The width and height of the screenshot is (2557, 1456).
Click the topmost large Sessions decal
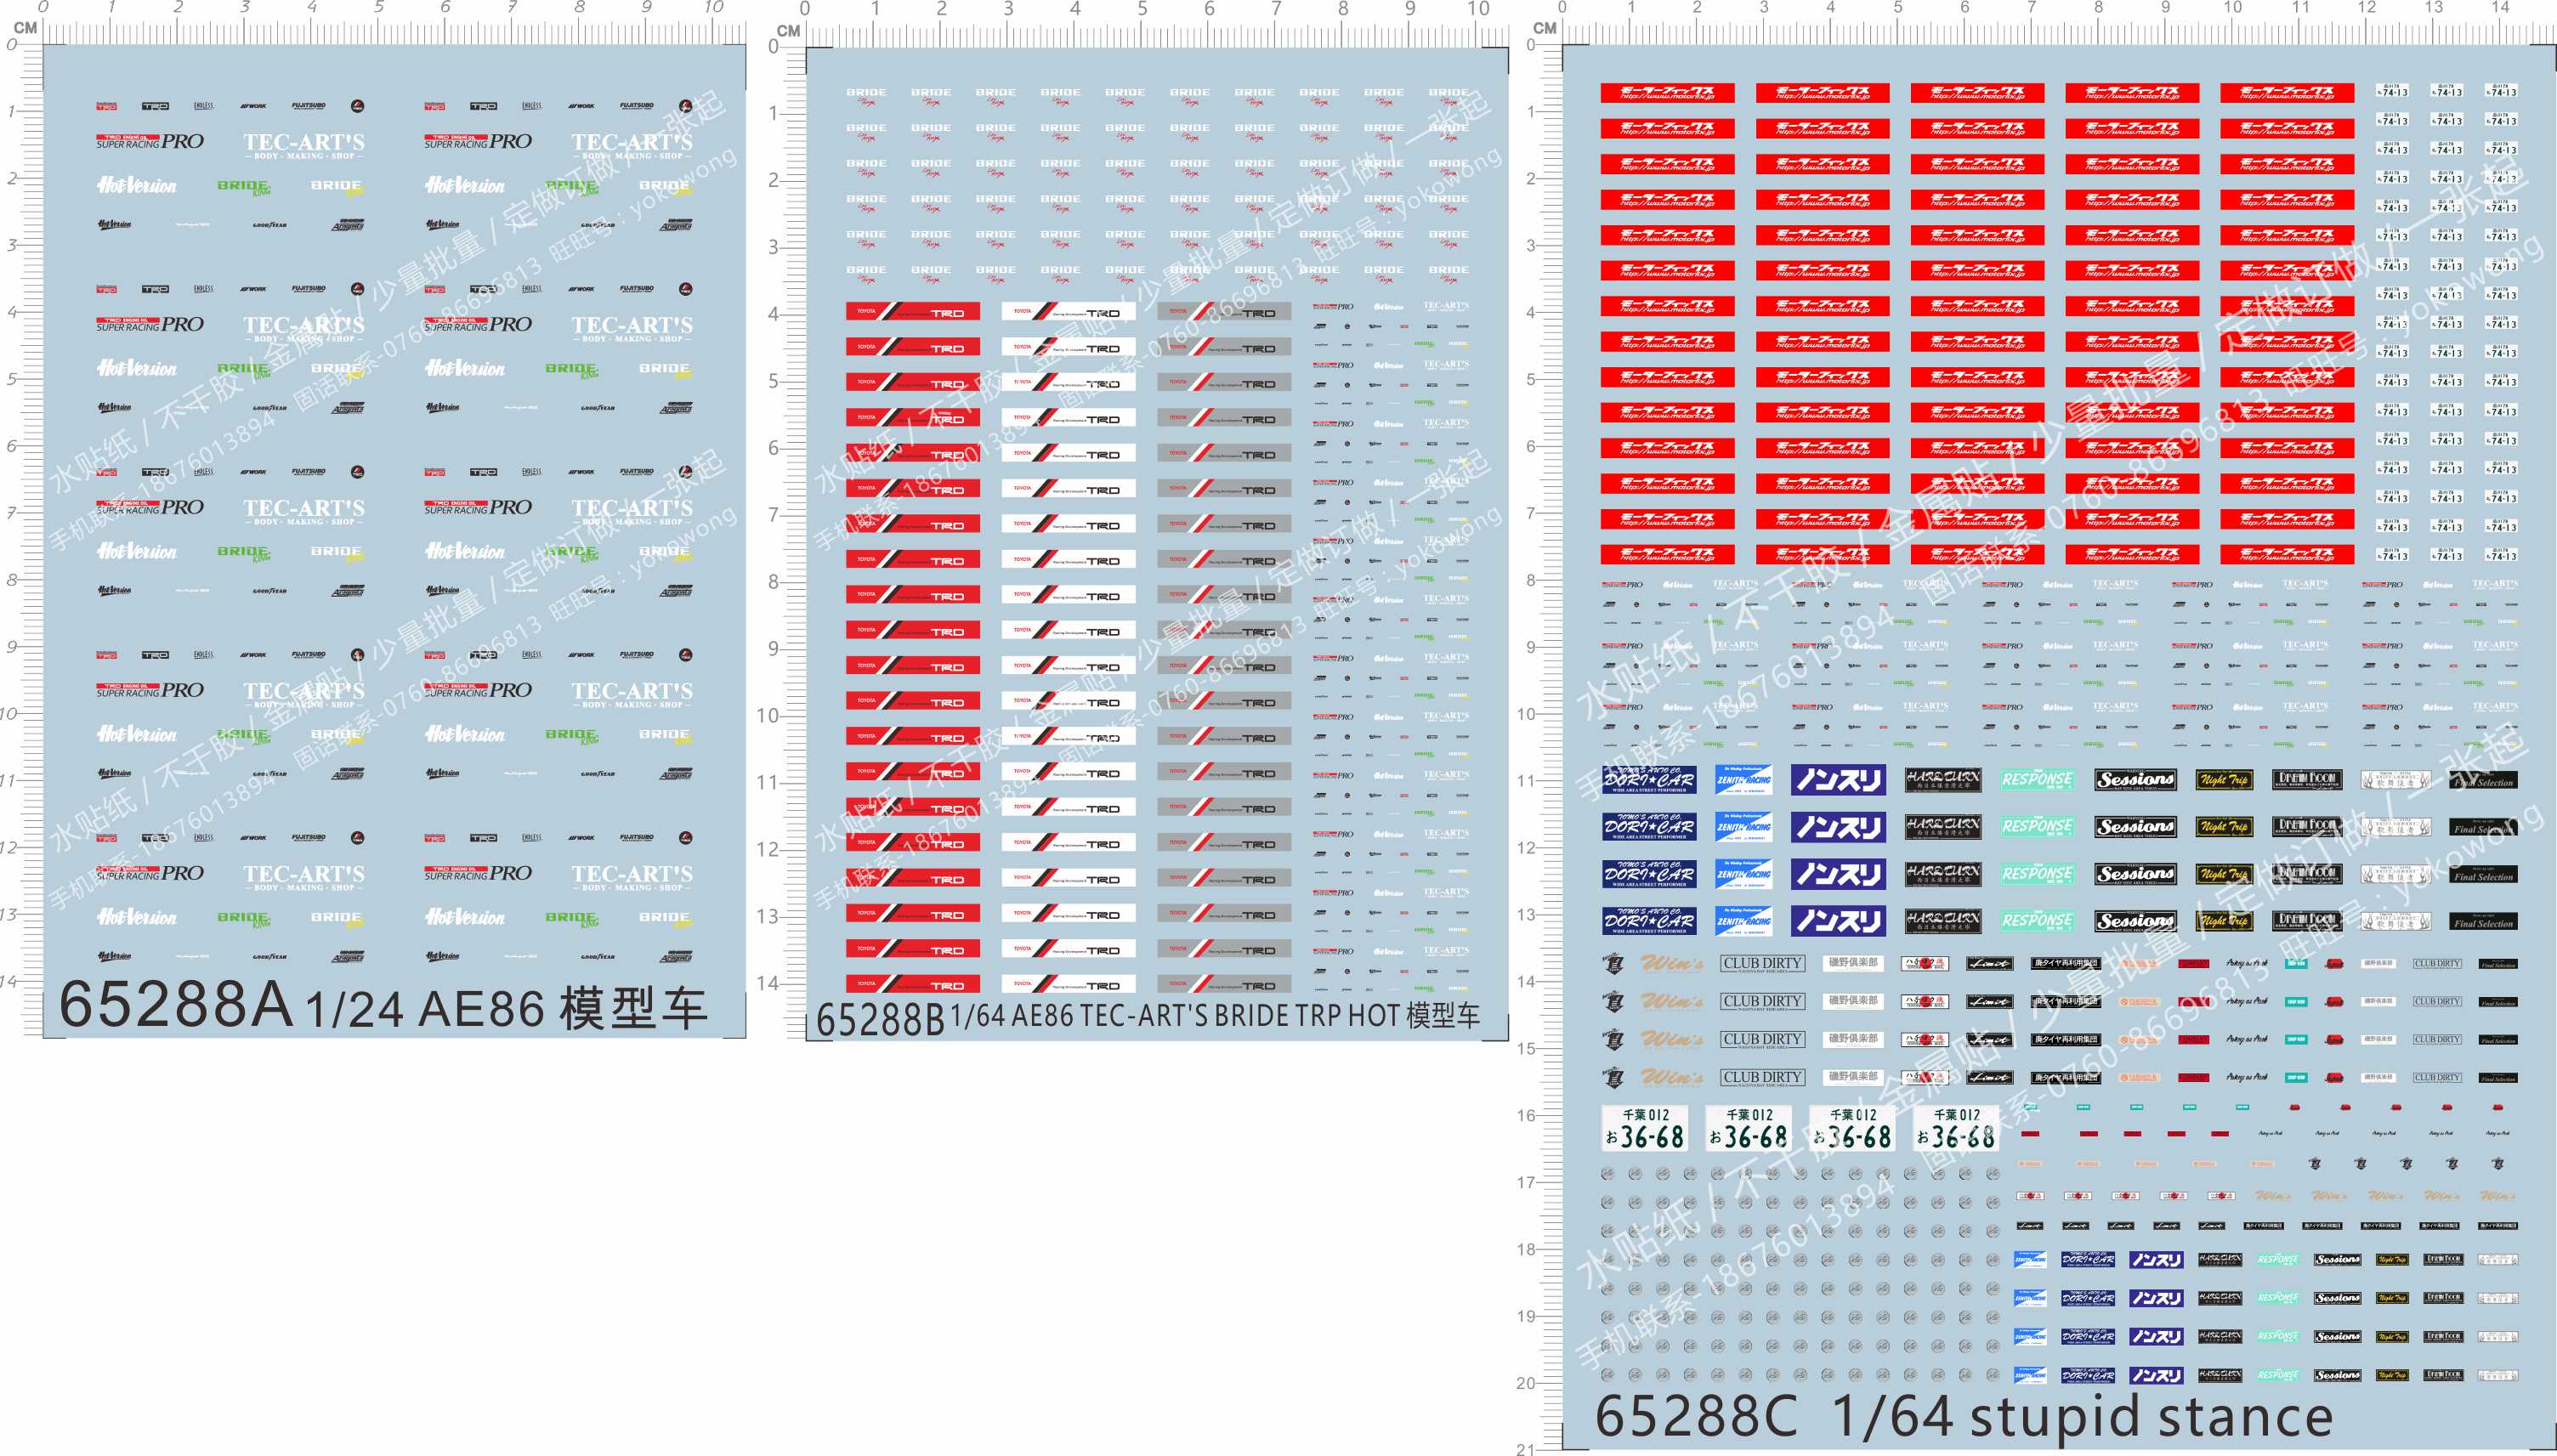(x=2135, y=779)
